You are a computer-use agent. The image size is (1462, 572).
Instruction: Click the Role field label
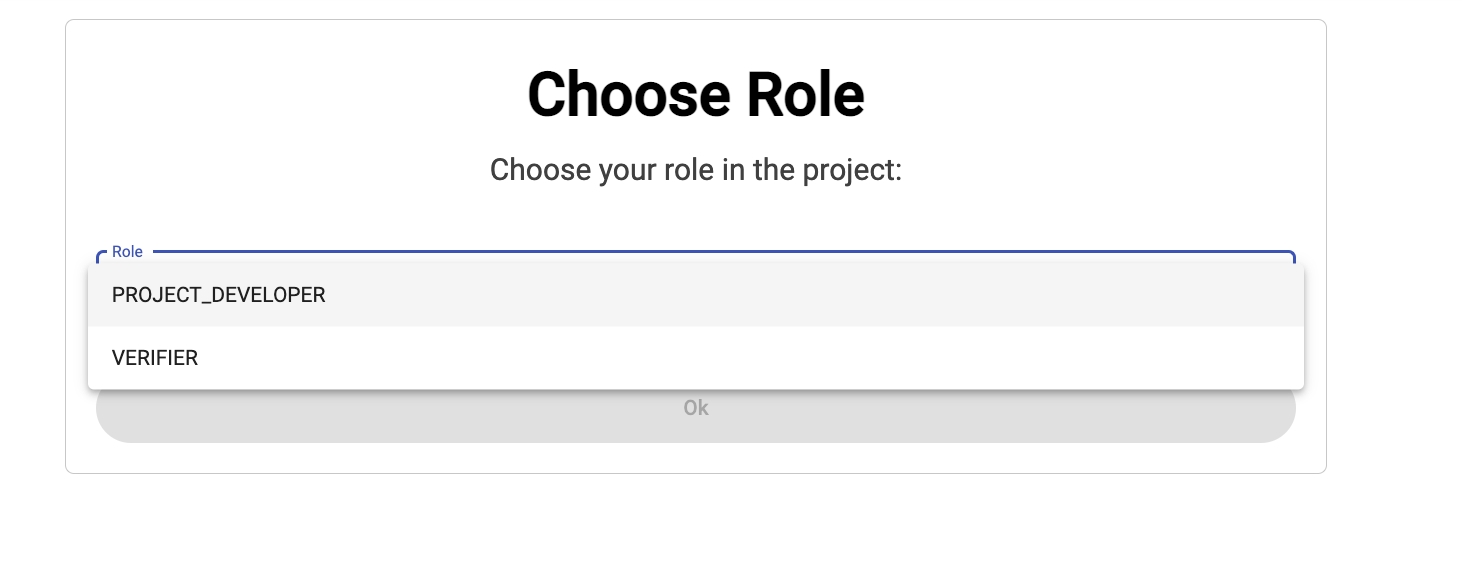(127, 252)
